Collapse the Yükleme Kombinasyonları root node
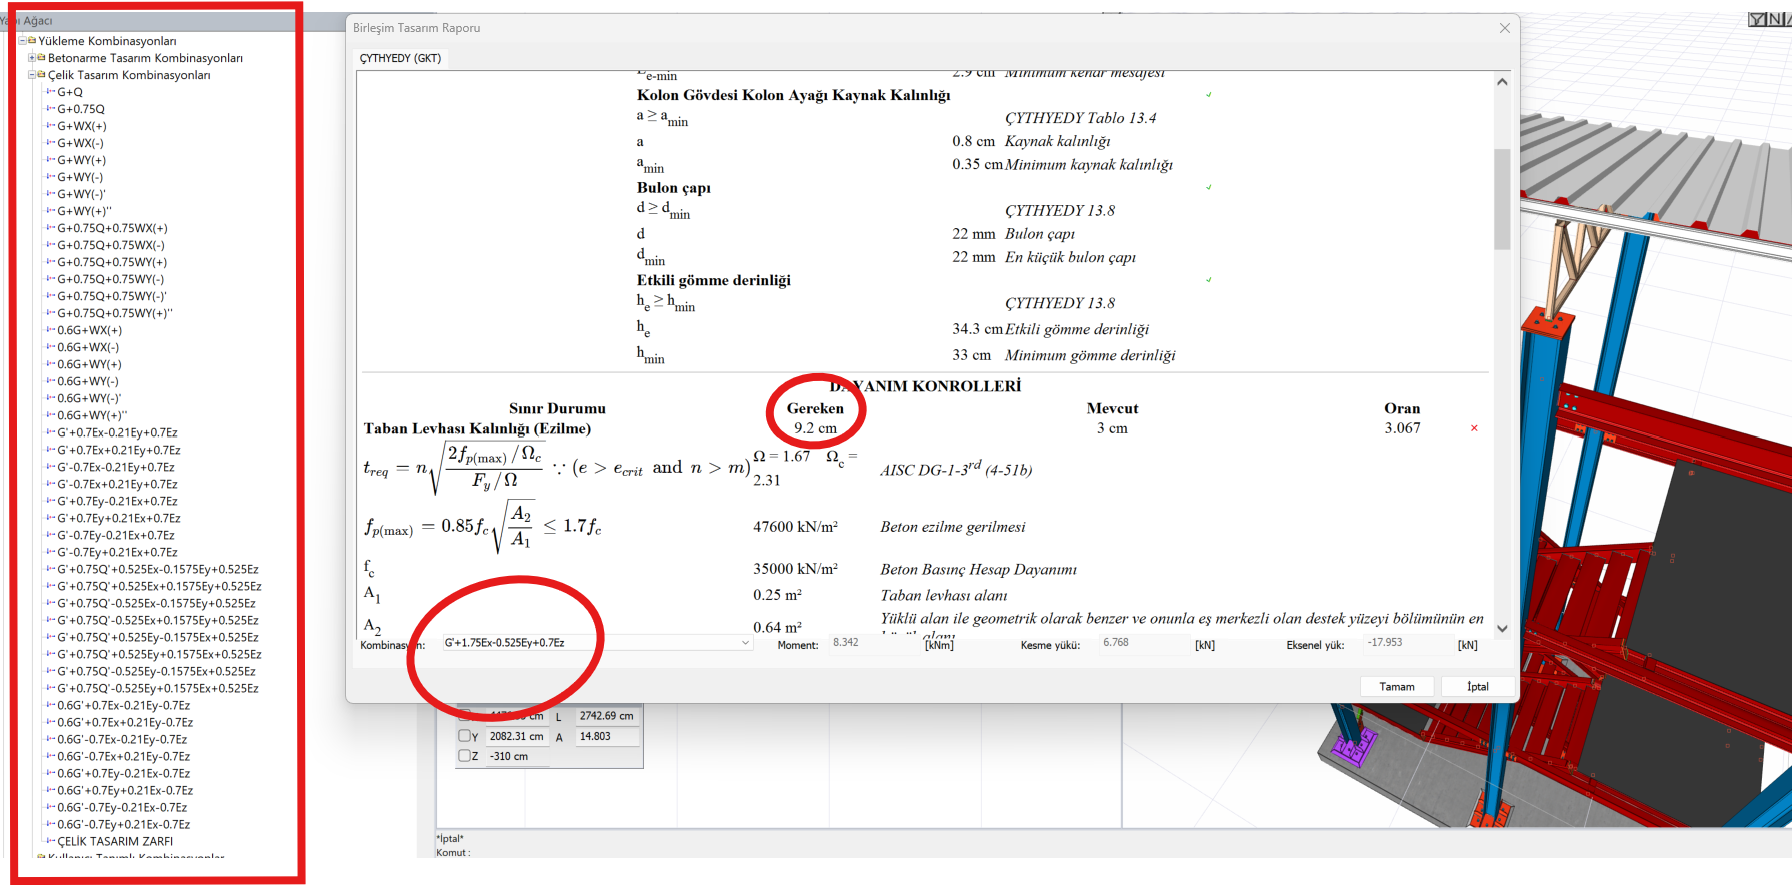Image resolution: width=1792 pixels, height=885 pixels. pos(22,41)
